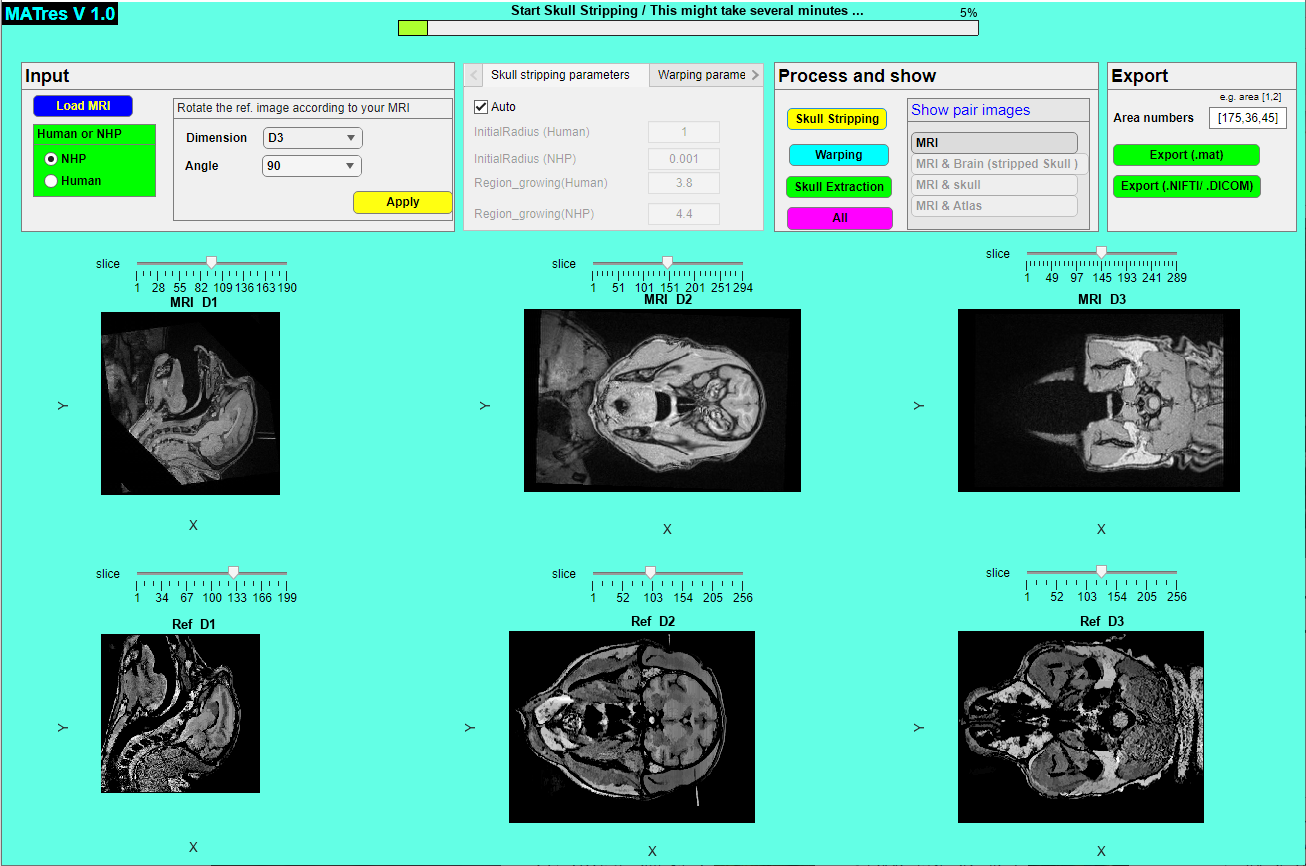This screenshot has height=866, width=1306.
Task: Click Export (.NIFTI/ .DICOM) button
Action: tap(1186, 186)
